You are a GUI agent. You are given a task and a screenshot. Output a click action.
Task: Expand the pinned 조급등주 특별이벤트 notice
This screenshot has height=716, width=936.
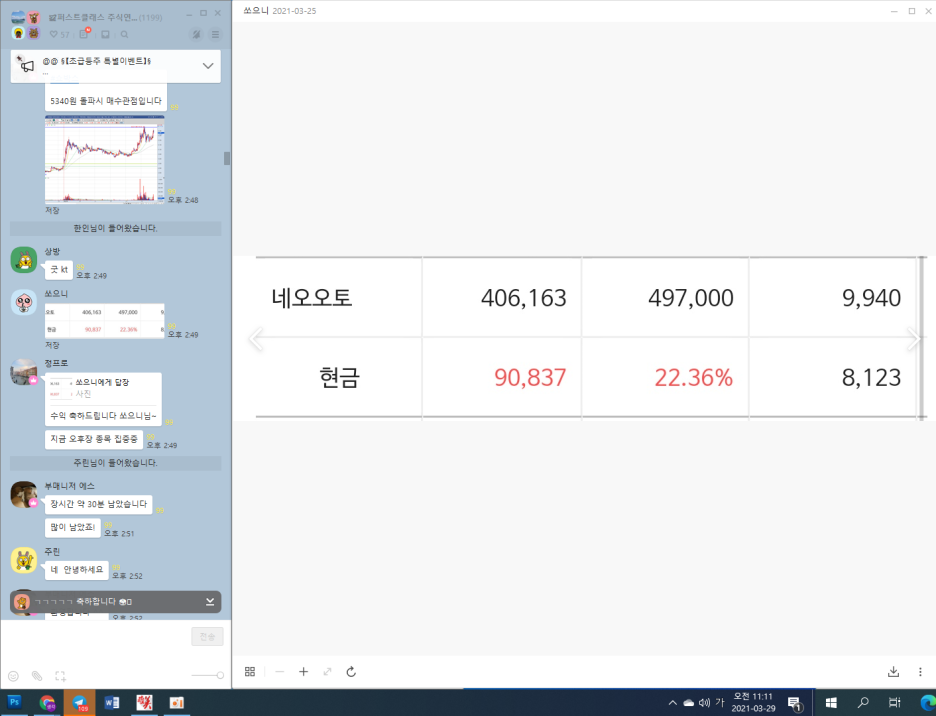tap(208, 66)
